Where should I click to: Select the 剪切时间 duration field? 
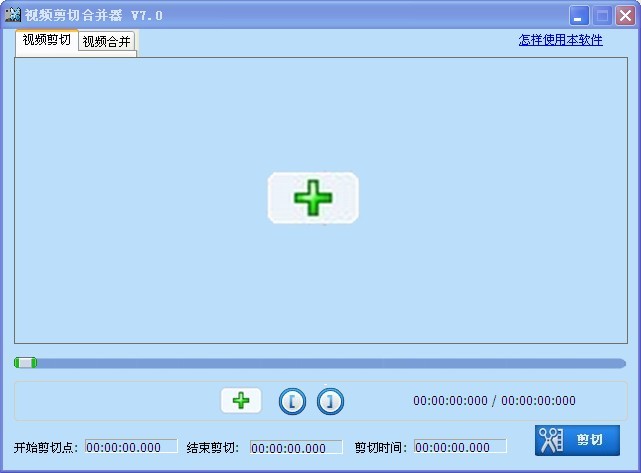click(x=460, y=447)
